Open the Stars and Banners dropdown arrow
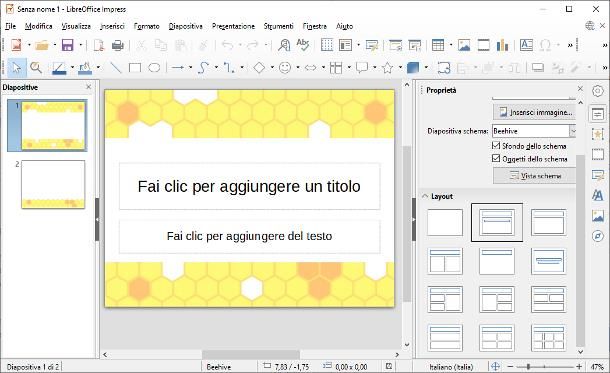 tap(400, 68)
